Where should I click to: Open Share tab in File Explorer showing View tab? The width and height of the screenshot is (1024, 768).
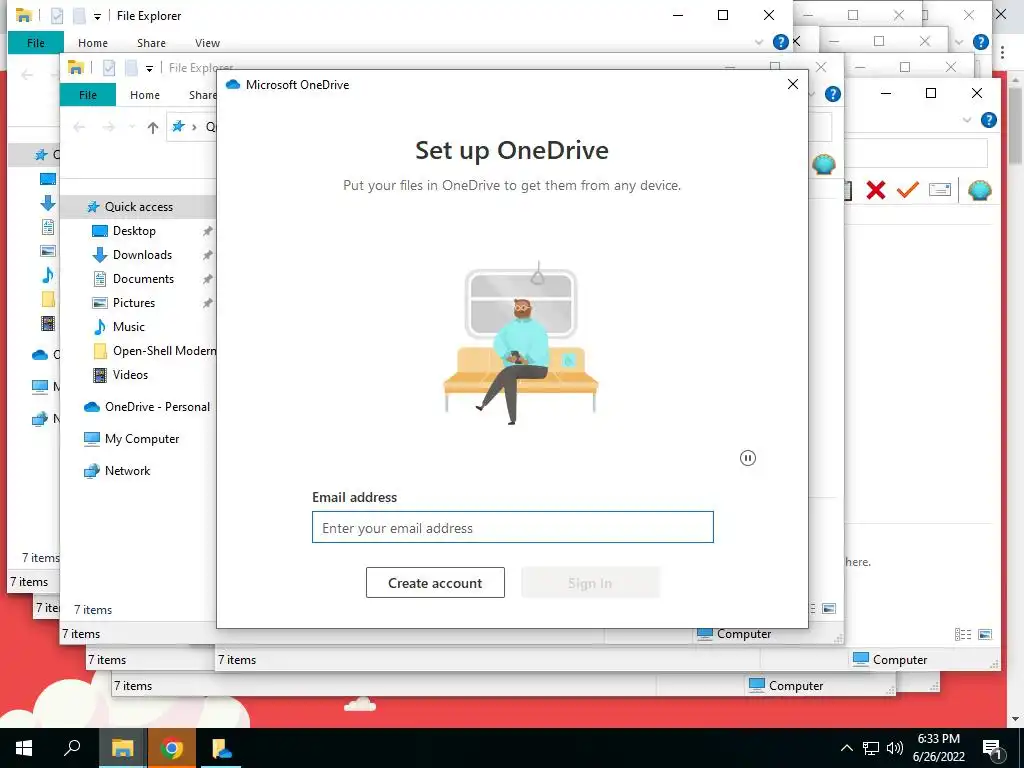(x=151, y=42)
